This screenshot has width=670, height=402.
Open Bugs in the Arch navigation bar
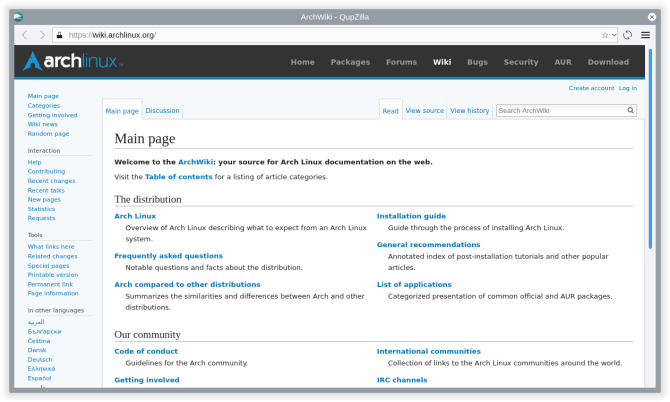point(477,62)
